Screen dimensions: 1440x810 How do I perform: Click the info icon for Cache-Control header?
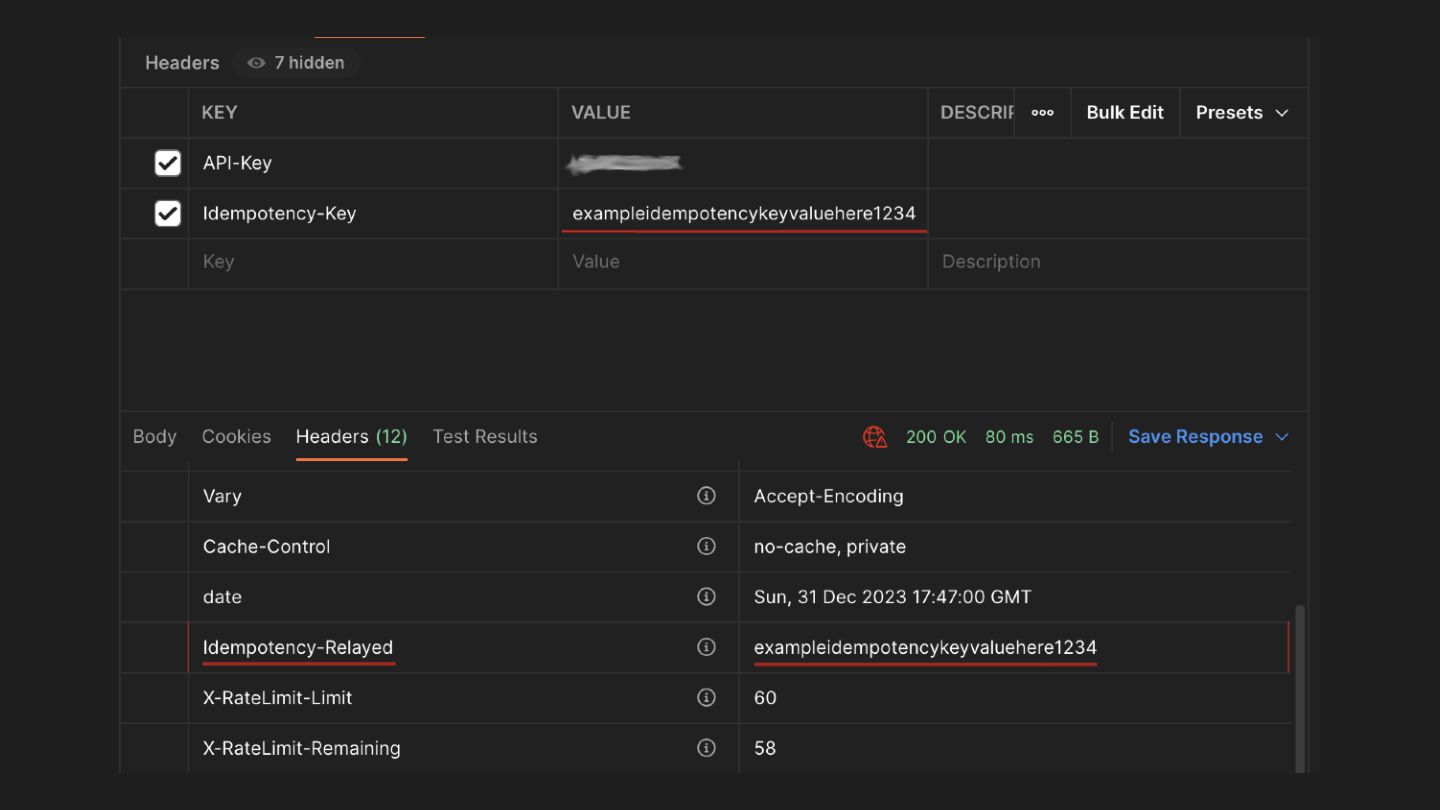706,546
